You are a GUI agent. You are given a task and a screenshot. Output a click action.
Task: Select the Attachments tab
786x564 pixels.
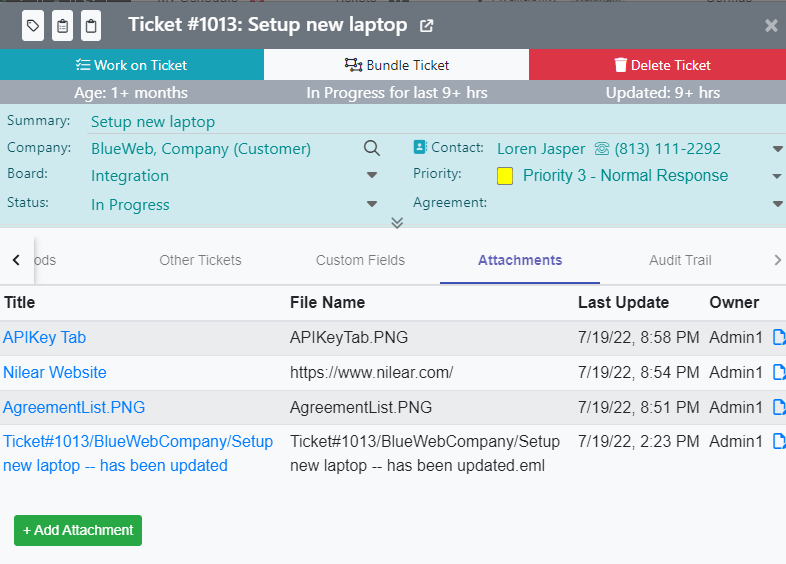point(520,260)
